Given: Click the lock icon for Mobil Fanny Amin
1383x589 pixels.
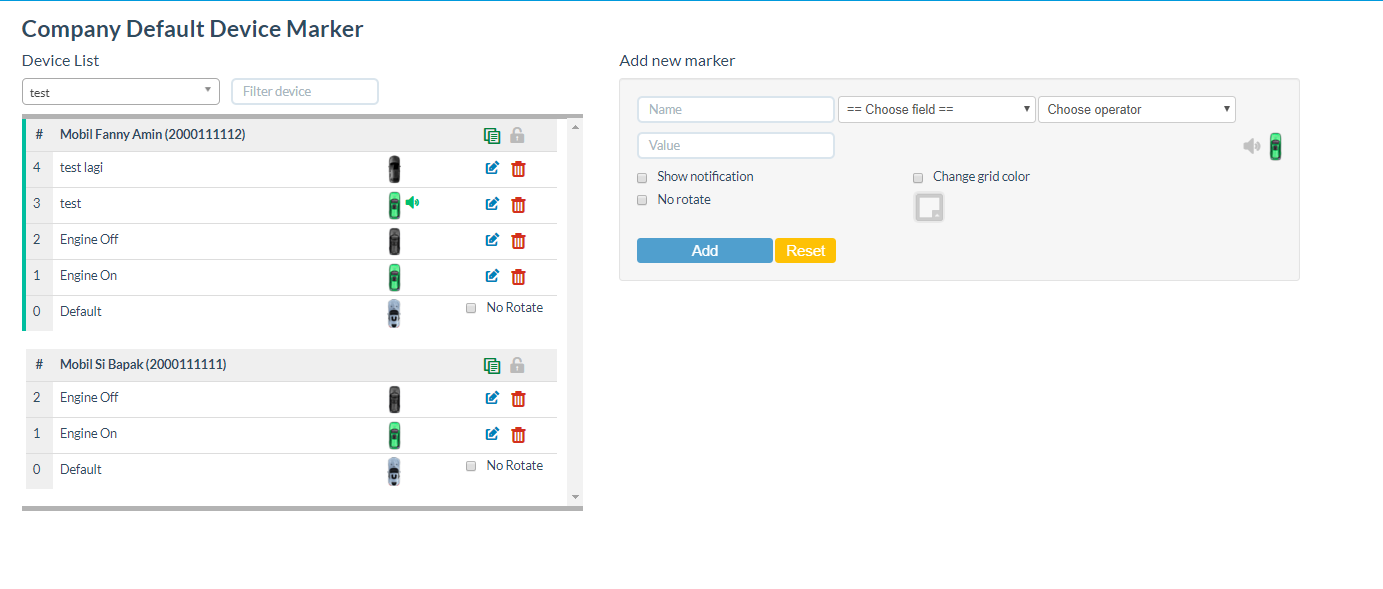Looking at the screenshot, I should [517, 135].
